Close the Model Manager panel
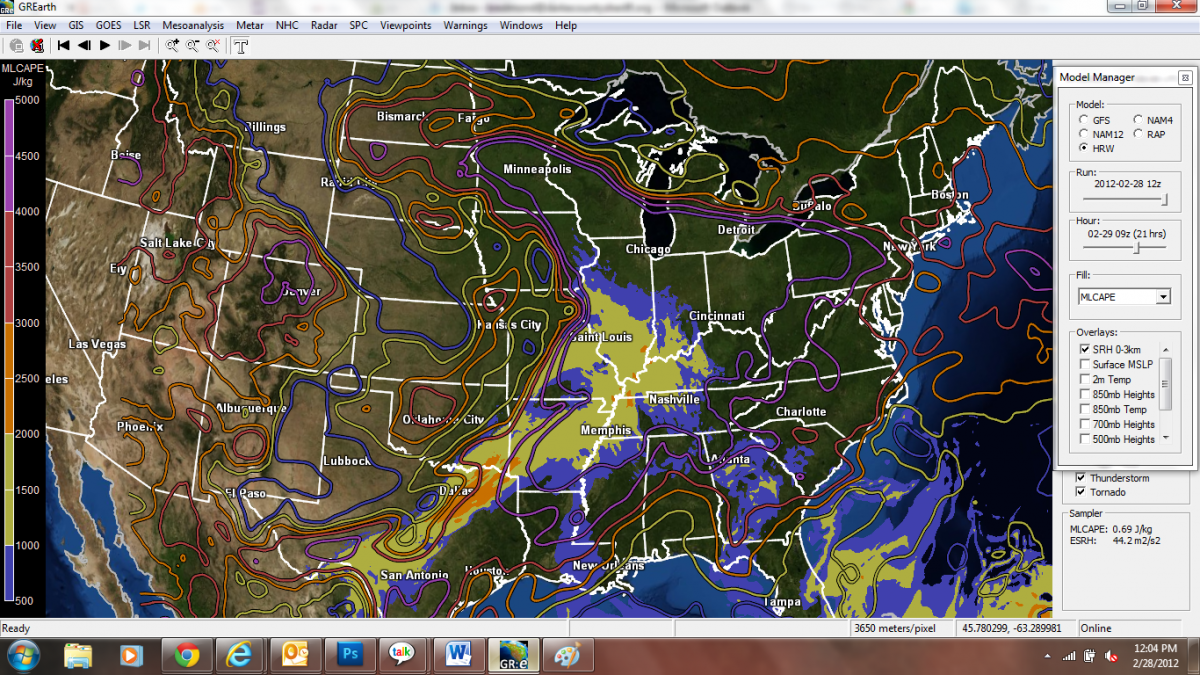The height and width of the screenshot is (675, 1200). point(1185,77)
